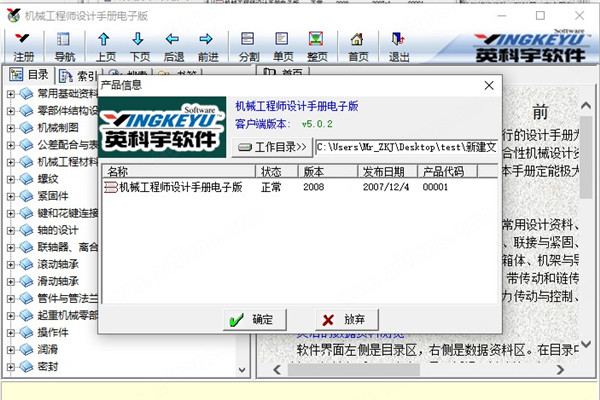Select the 分割 split view icon
This screenshot has width=600, height=400.
tap(248, 46)
